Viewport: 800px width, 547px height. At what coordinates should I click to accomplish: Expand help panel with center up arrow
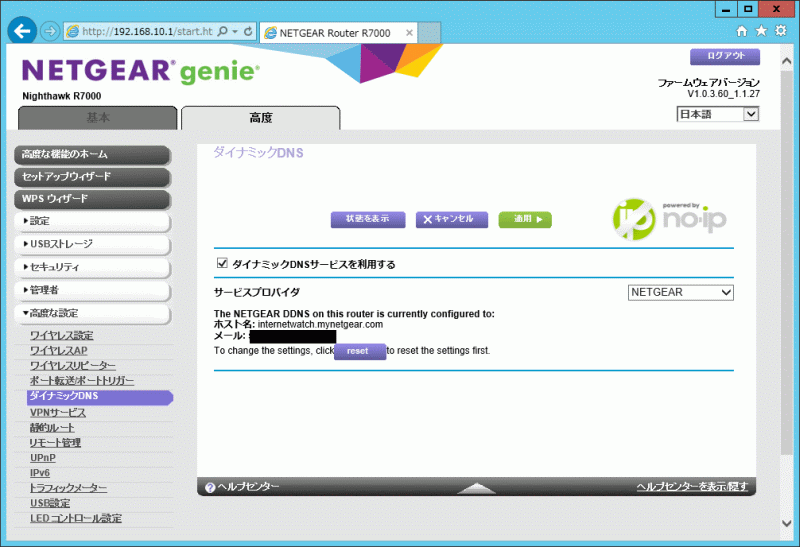[476, 488]
